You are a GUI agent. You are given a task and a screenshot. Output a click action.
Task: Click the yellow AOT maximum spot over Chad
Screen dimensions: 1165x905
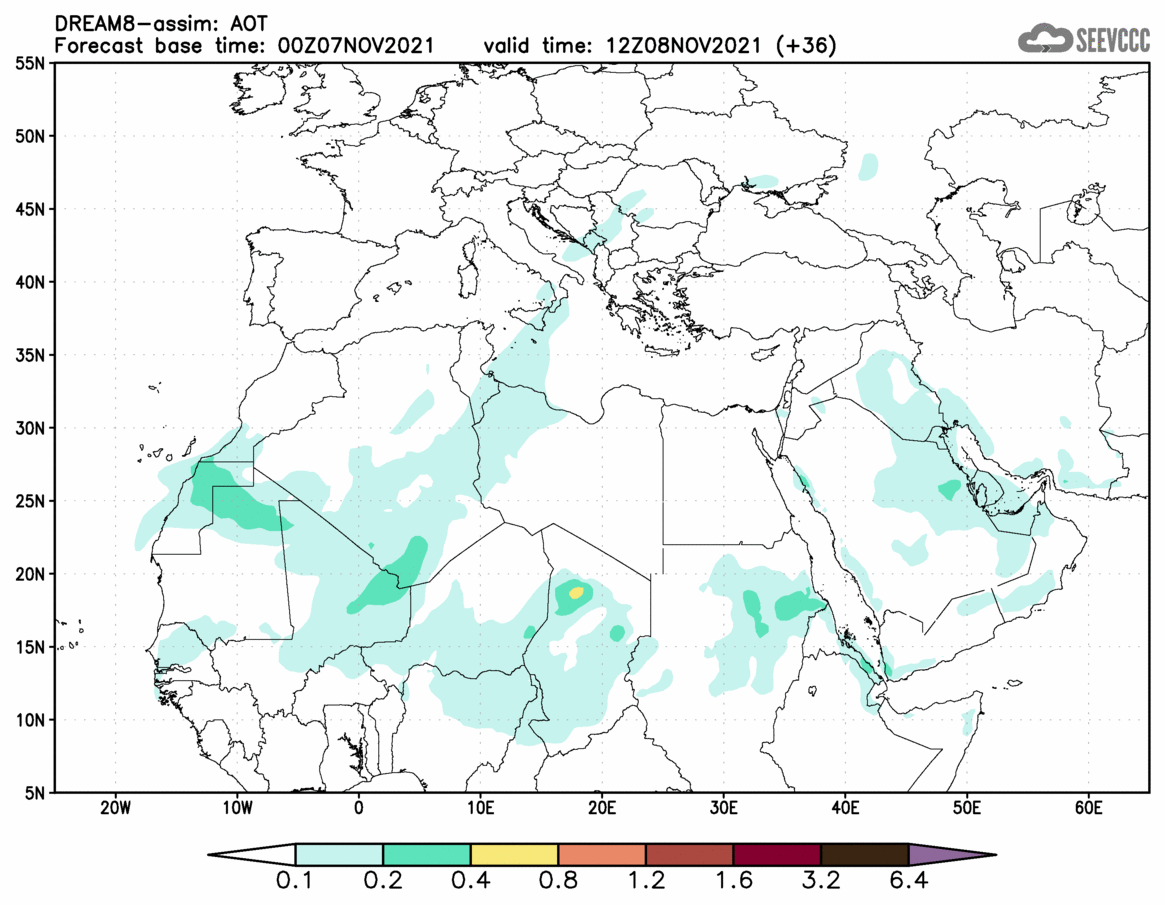coord(576,593)
